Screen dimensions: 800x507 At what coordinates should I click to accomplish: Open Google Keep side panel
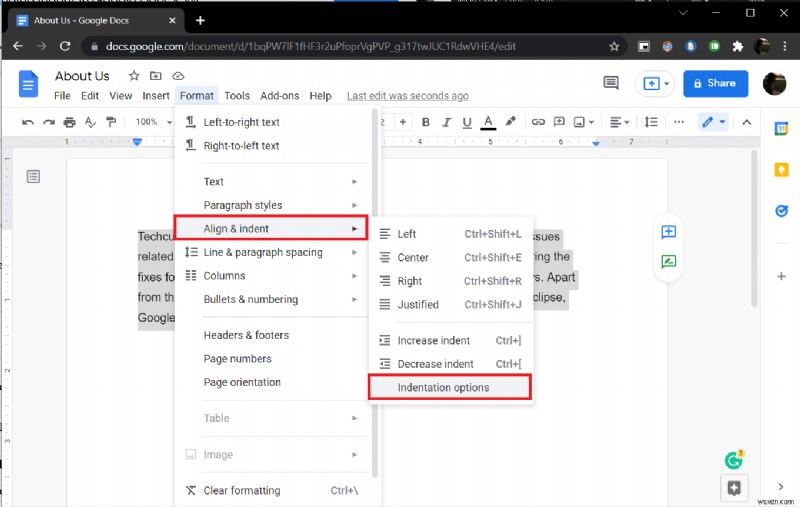click(x=781, y=169)
